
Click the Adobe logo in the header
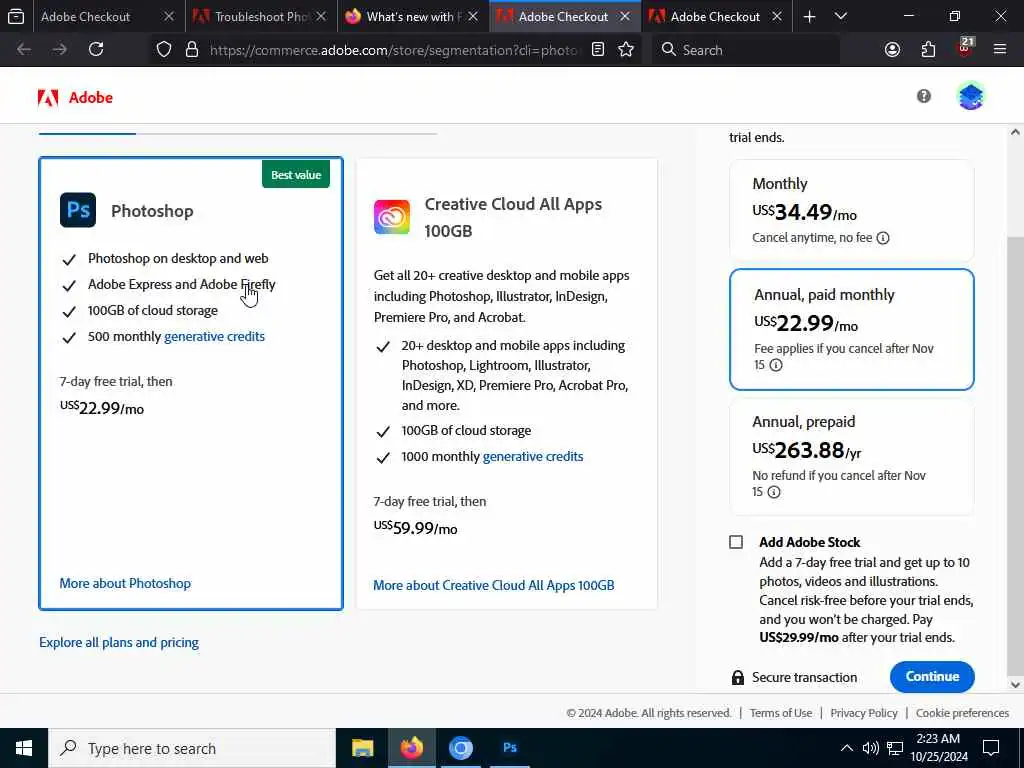point(75,97)
